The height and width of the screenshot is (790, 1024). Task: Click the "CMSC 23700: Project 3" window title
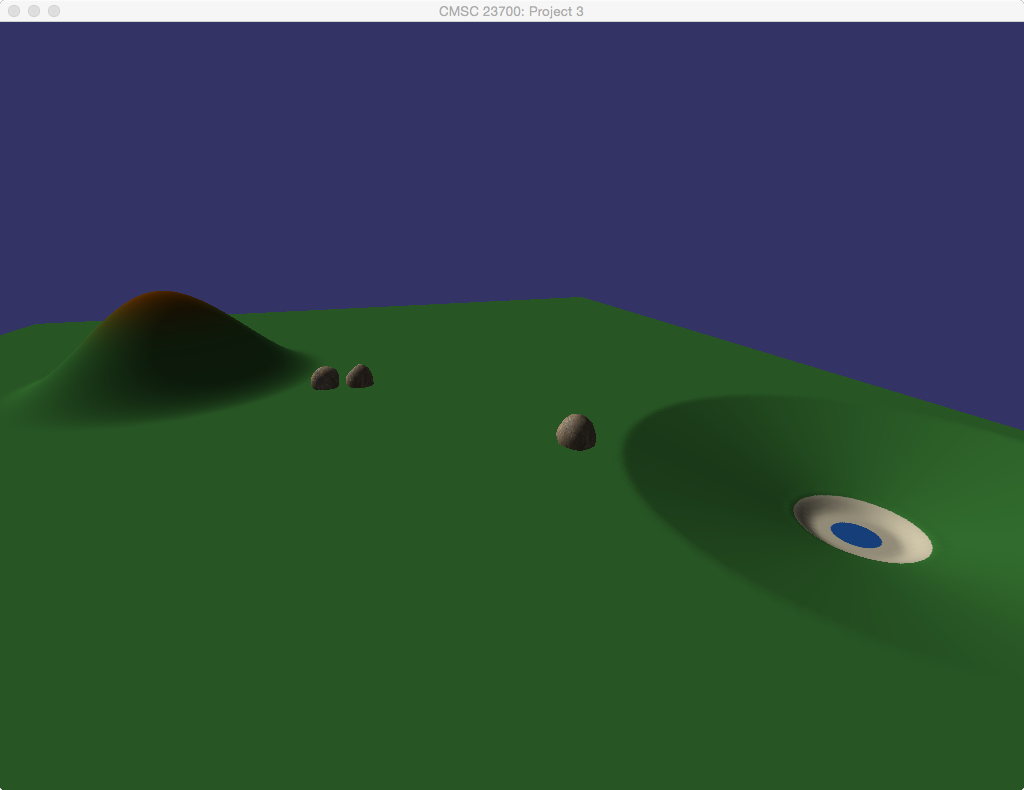click(511, 11)
